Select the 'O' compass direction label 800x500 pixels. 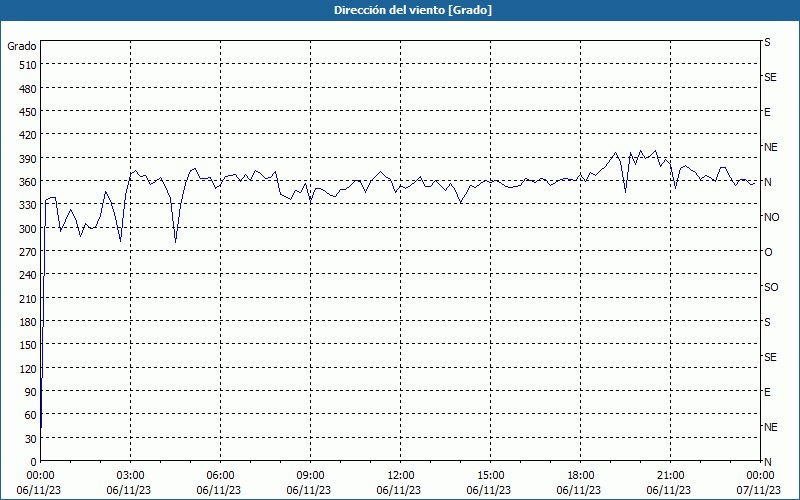tap(768, 252)
